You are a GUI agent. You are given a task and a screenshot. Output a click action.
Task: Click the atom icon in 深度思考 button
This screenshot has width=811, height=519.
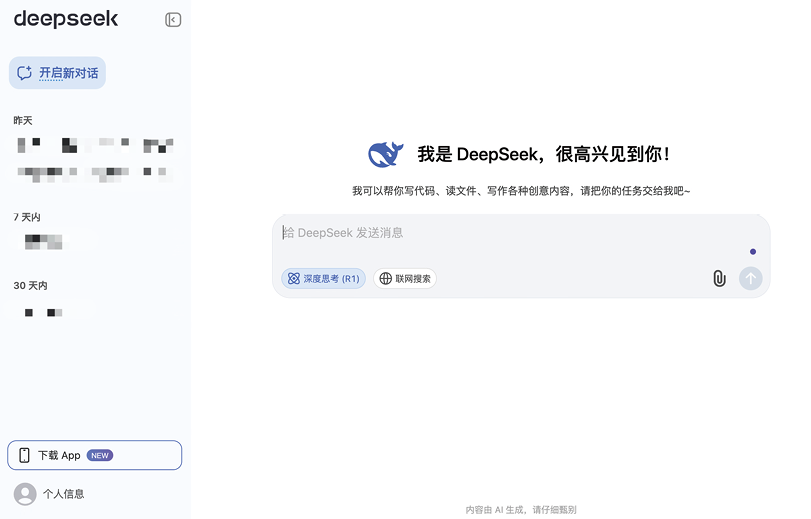[x=294, y=278]
